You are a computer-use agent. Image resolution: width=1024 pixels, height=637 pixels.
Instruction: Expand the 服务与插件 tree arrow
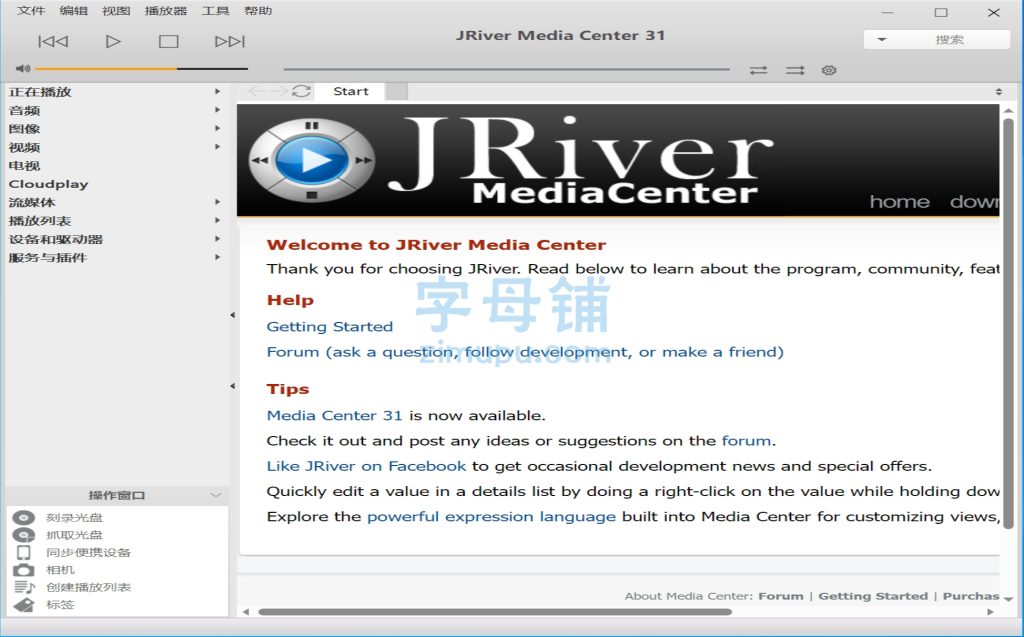click(217, 257)
